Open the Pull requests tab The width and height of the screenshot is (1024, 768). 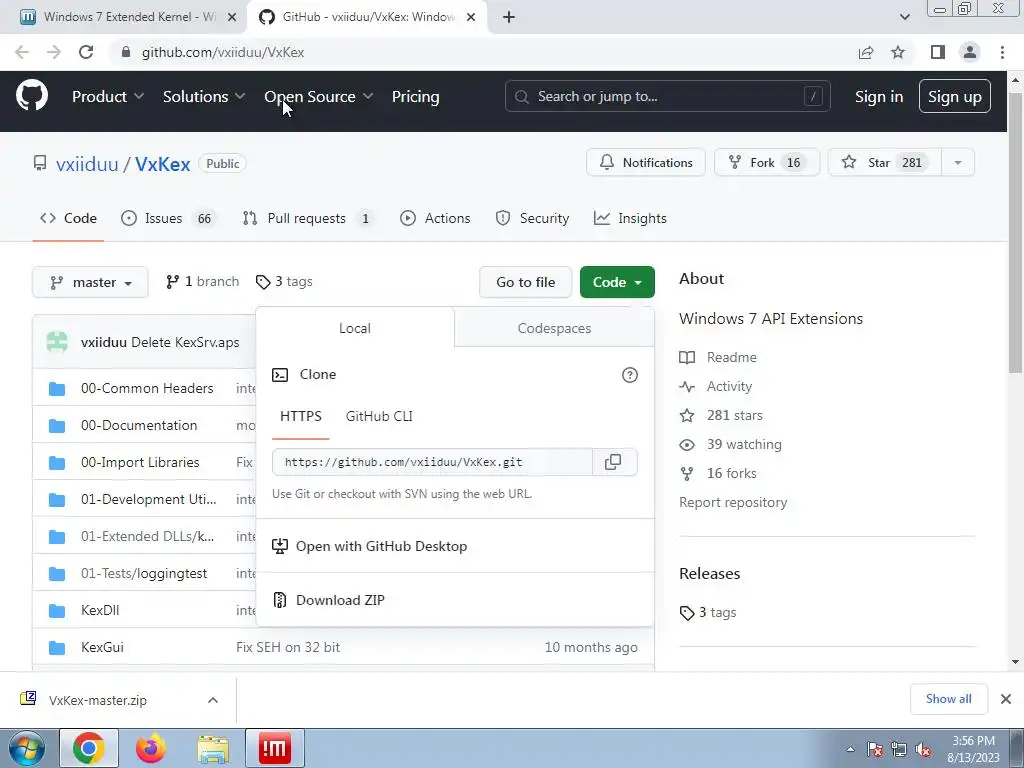coord(308,218)
